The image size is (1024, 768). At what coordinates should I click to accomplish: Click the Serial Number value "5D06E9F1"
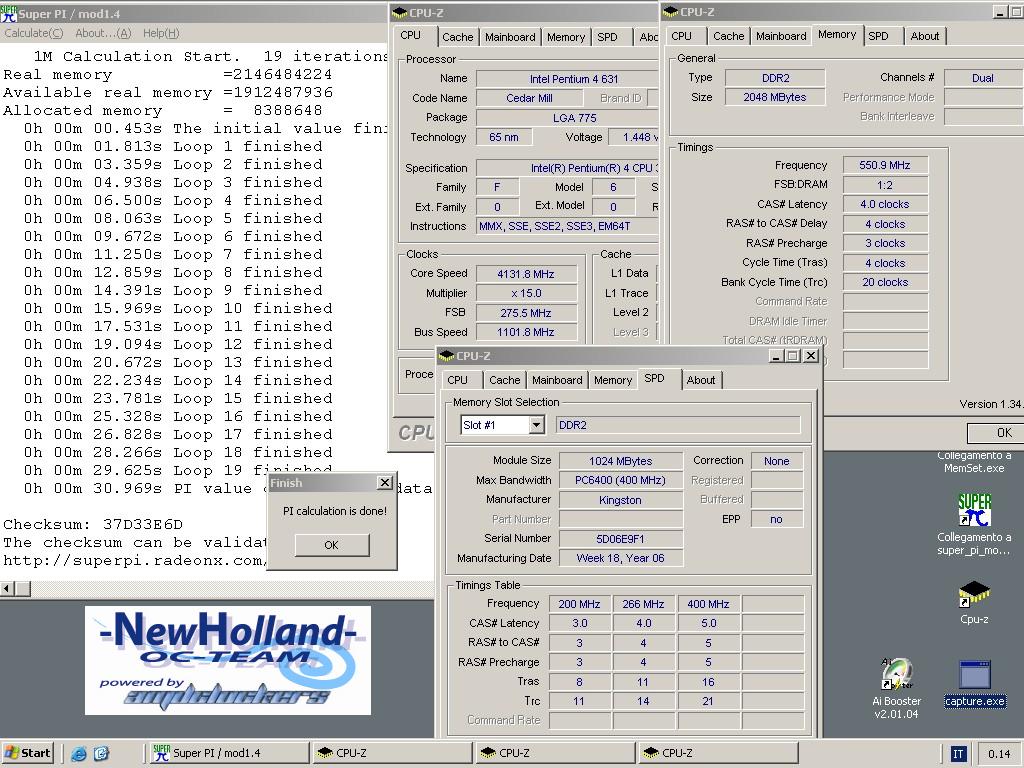click(620, 539)
